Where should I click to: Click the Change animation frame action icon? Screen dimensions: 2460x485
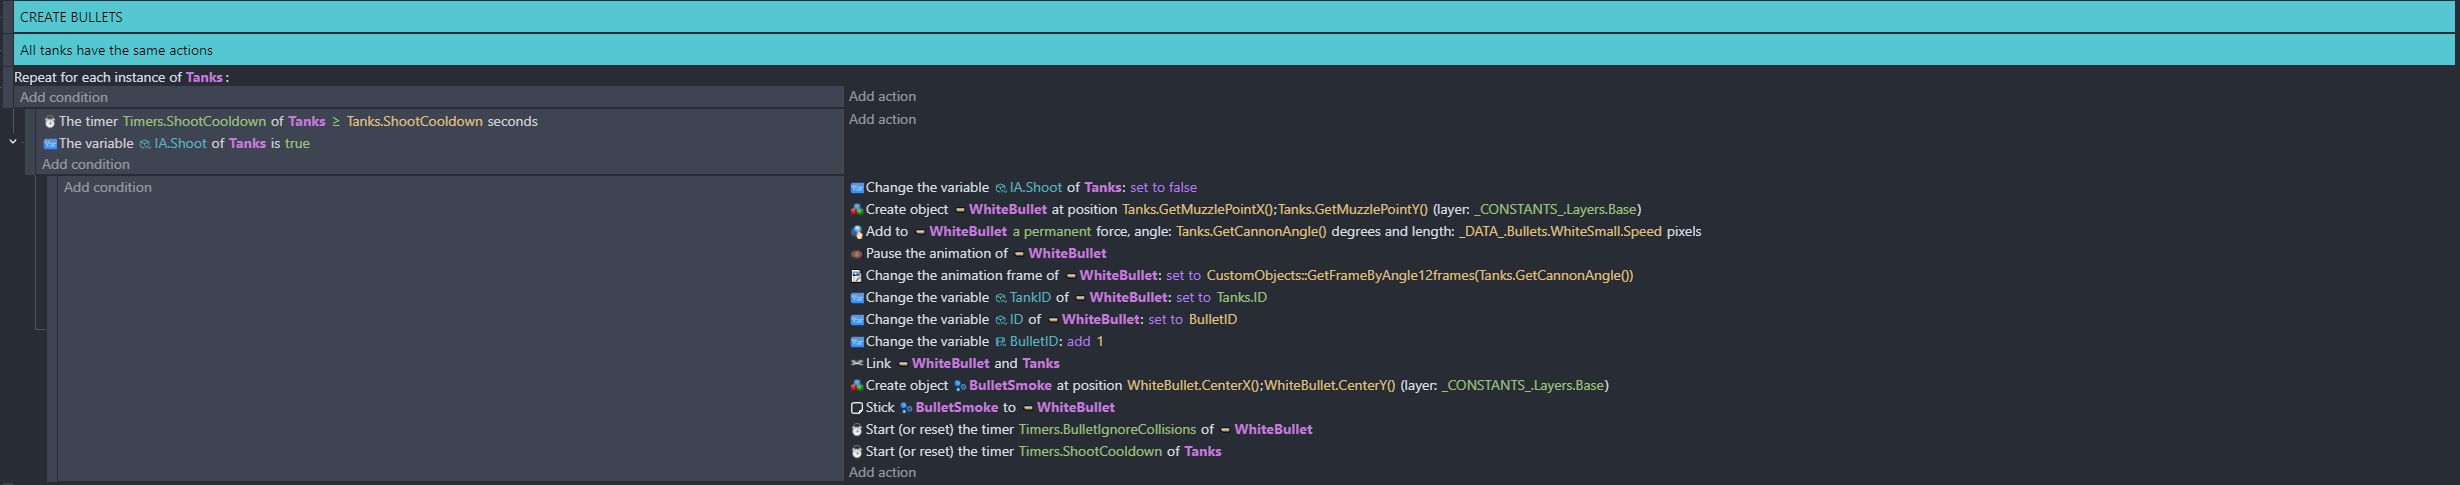click(x=856, y=276)
